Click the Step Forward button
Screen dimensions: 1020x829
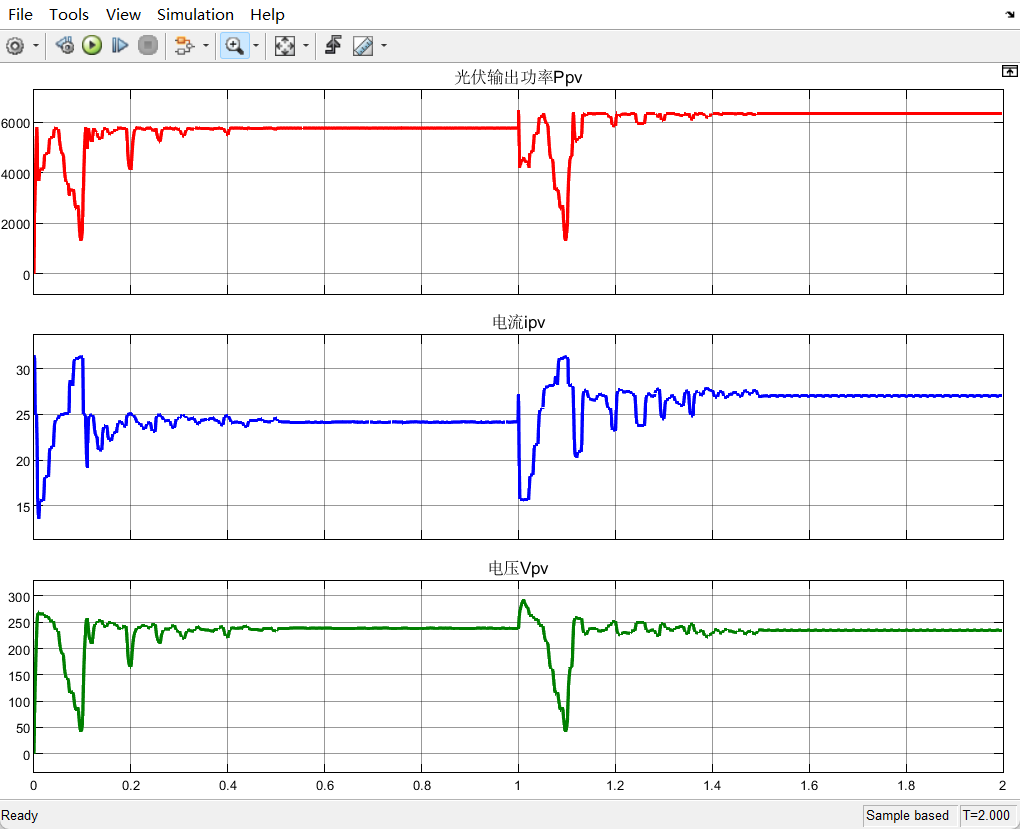120,45
